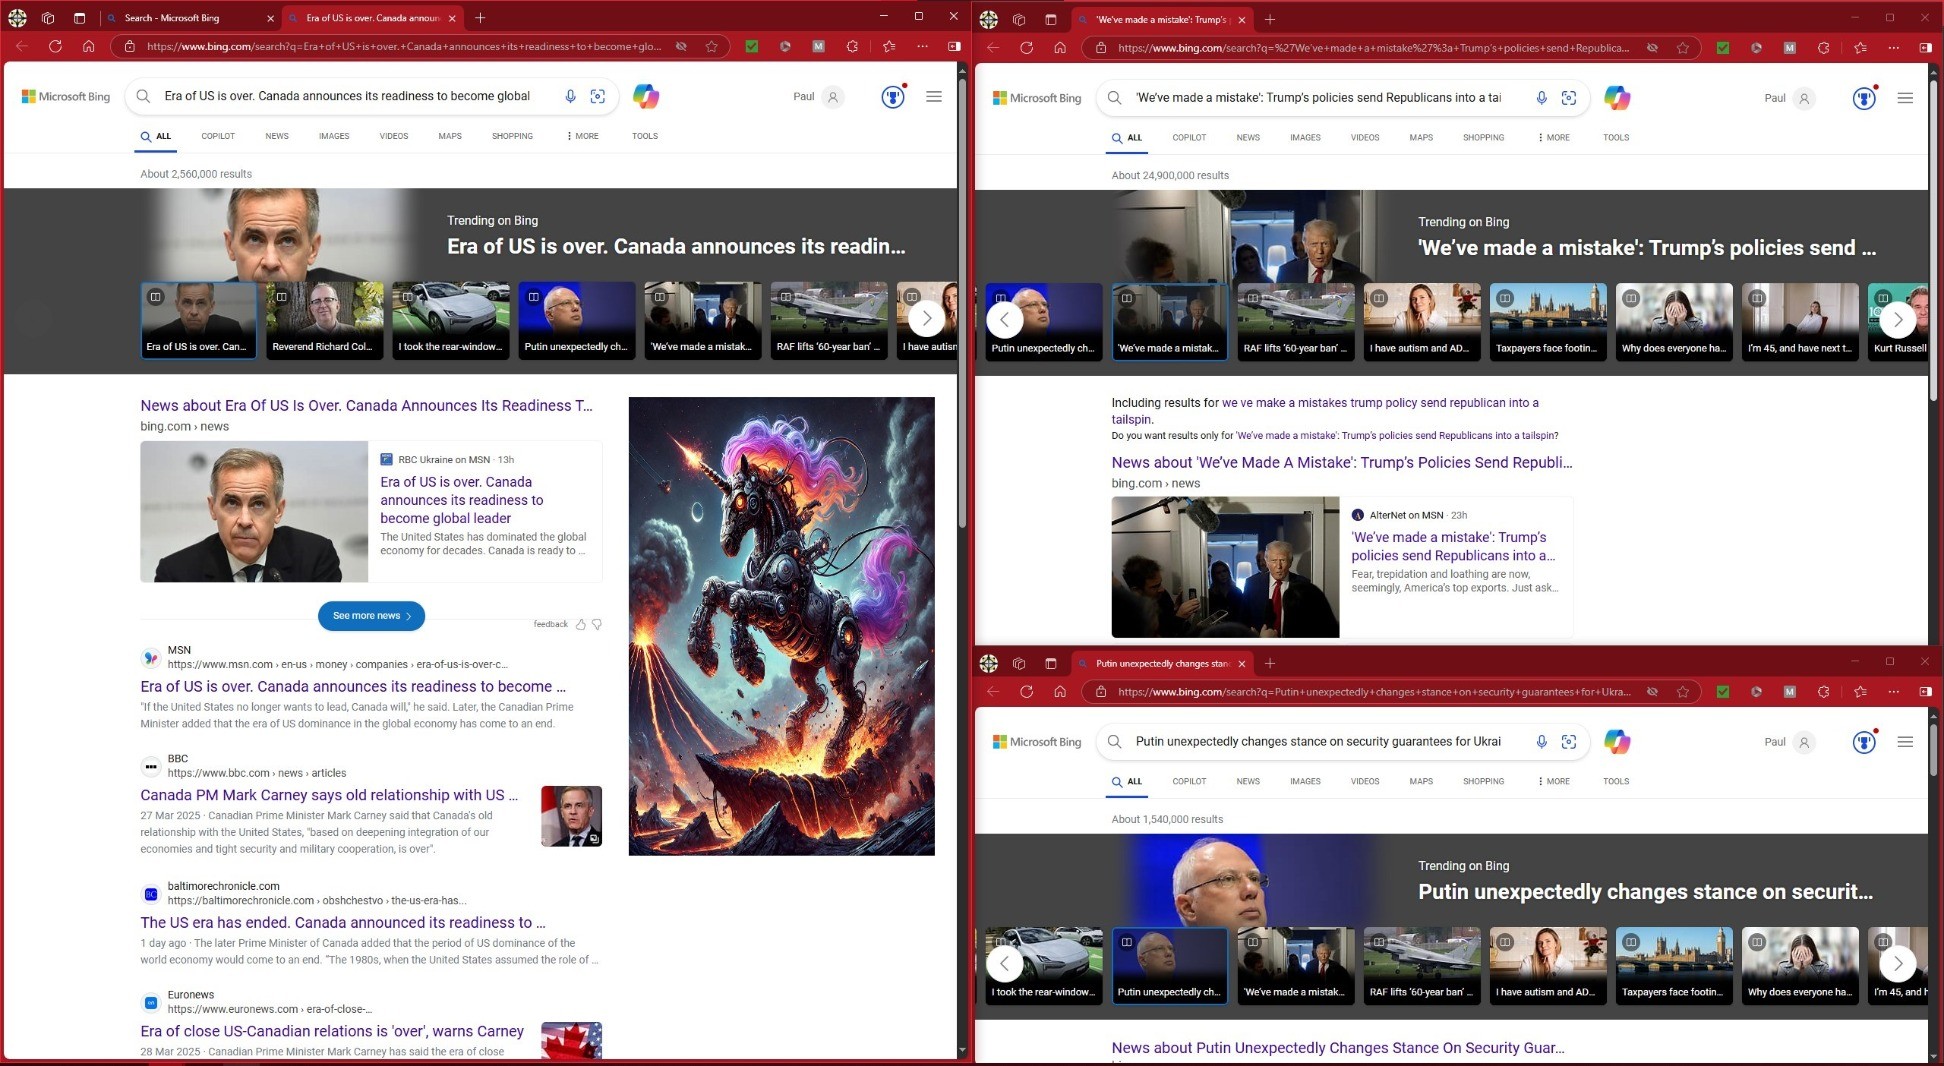The image size is (1944, 1066).
Task: Click the Microsoft Bing logo in the left window
Action: 66,96
